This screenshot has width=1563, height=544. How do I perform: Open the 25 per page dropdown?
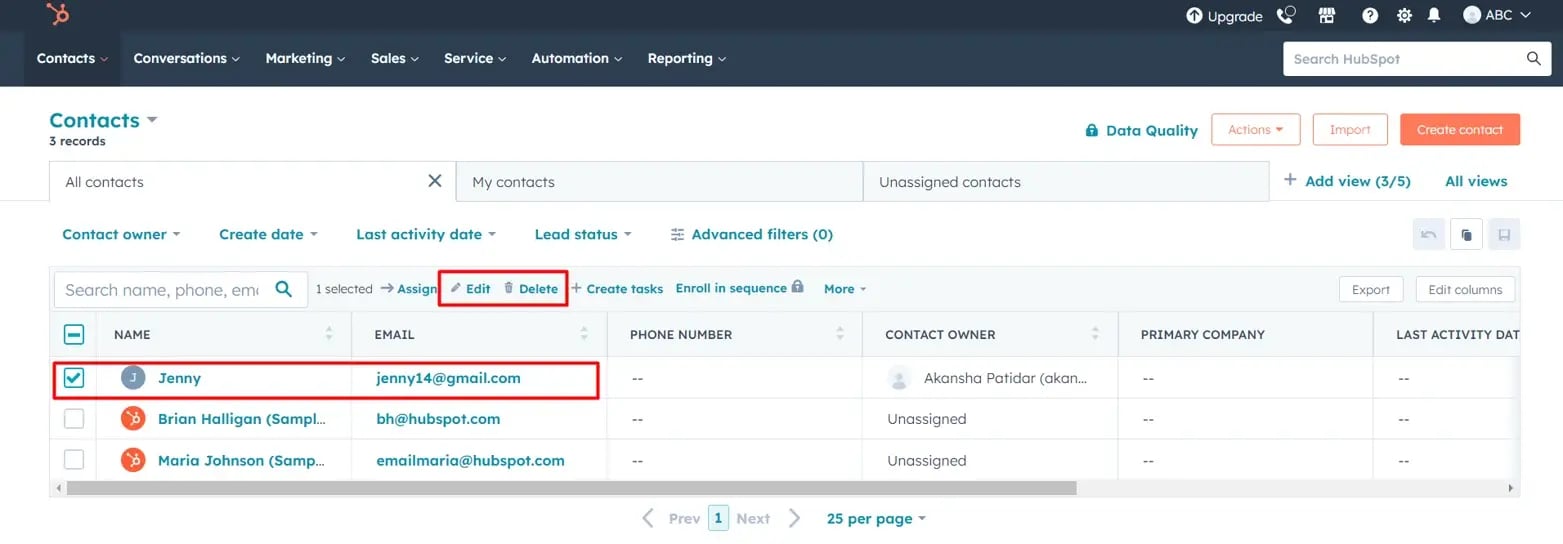(876, 518)
